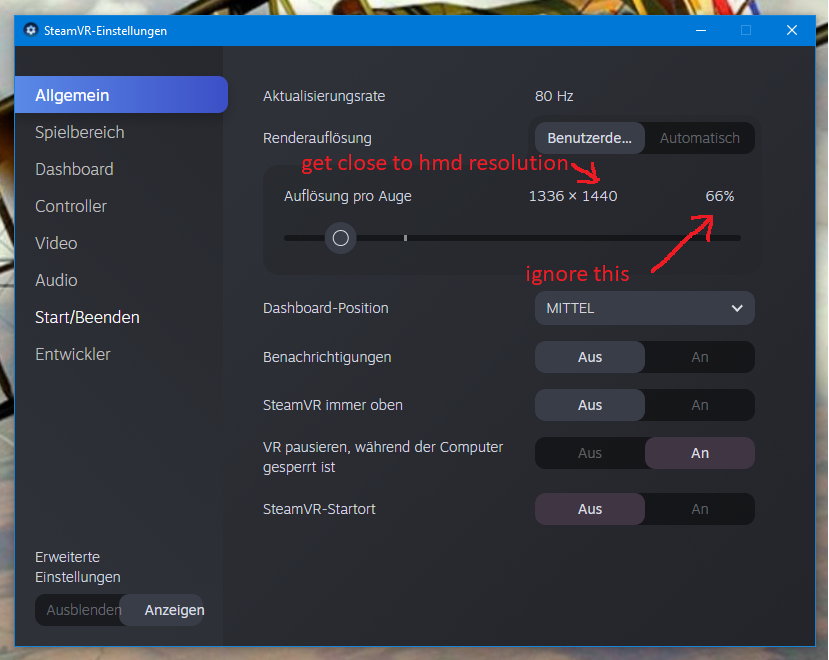The height and width of the screenshot is (660, 829).
Task: Open the Audio settings section
Action: [56, 279]
